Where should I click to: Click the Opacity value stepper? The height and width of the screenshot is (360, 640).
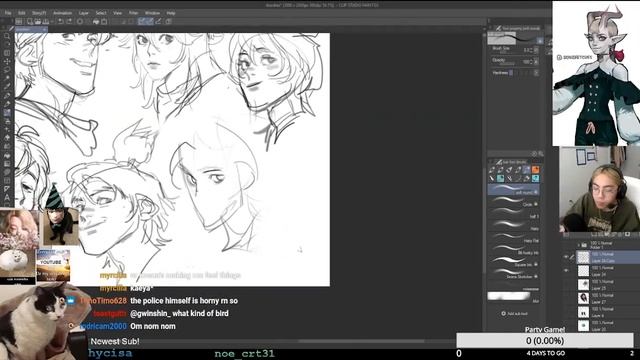[x=531, y=62]
